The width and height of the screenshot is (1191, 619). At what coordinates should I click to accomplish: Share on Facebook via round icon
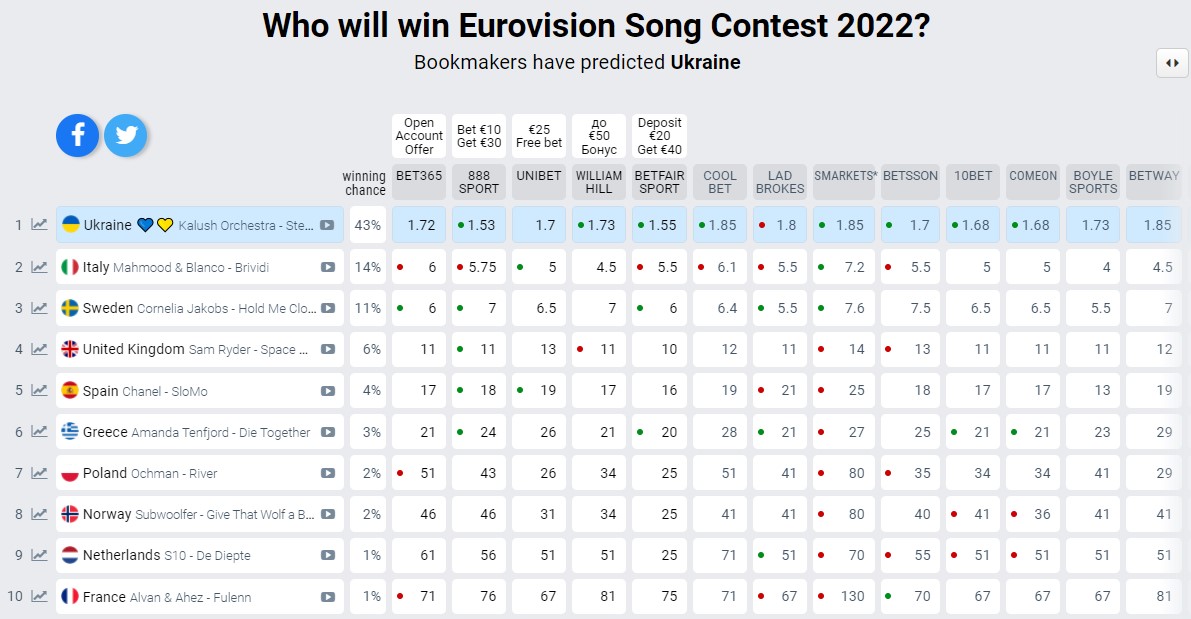(x=77, y=135)
